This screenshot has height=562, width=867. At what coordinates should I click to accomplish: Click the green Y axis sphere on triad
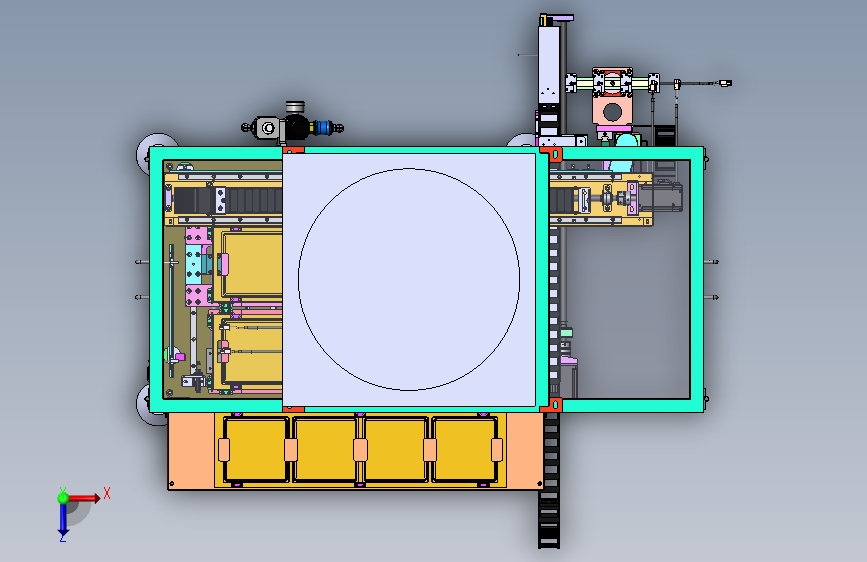tap(63, 498)
